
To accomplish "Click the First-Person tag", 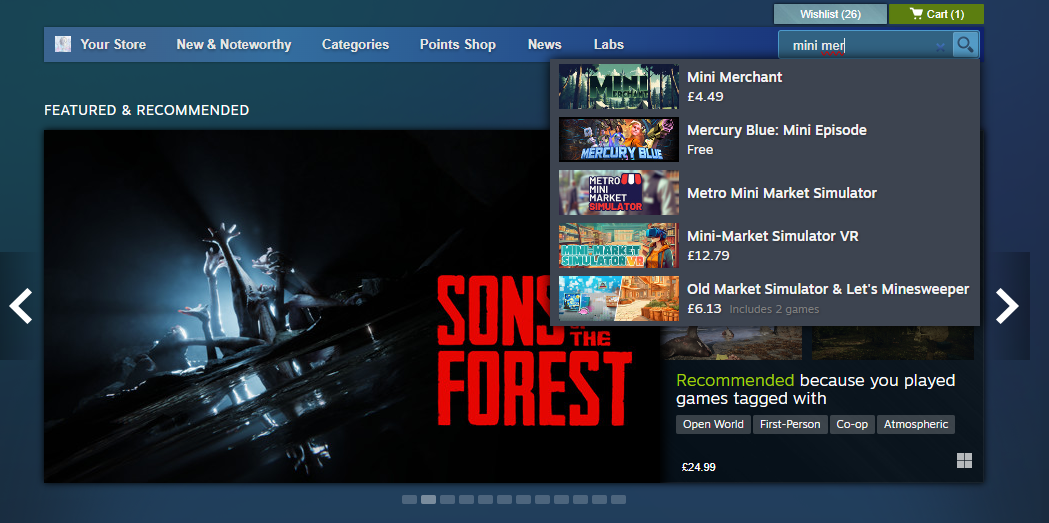I will coord(790,424).
